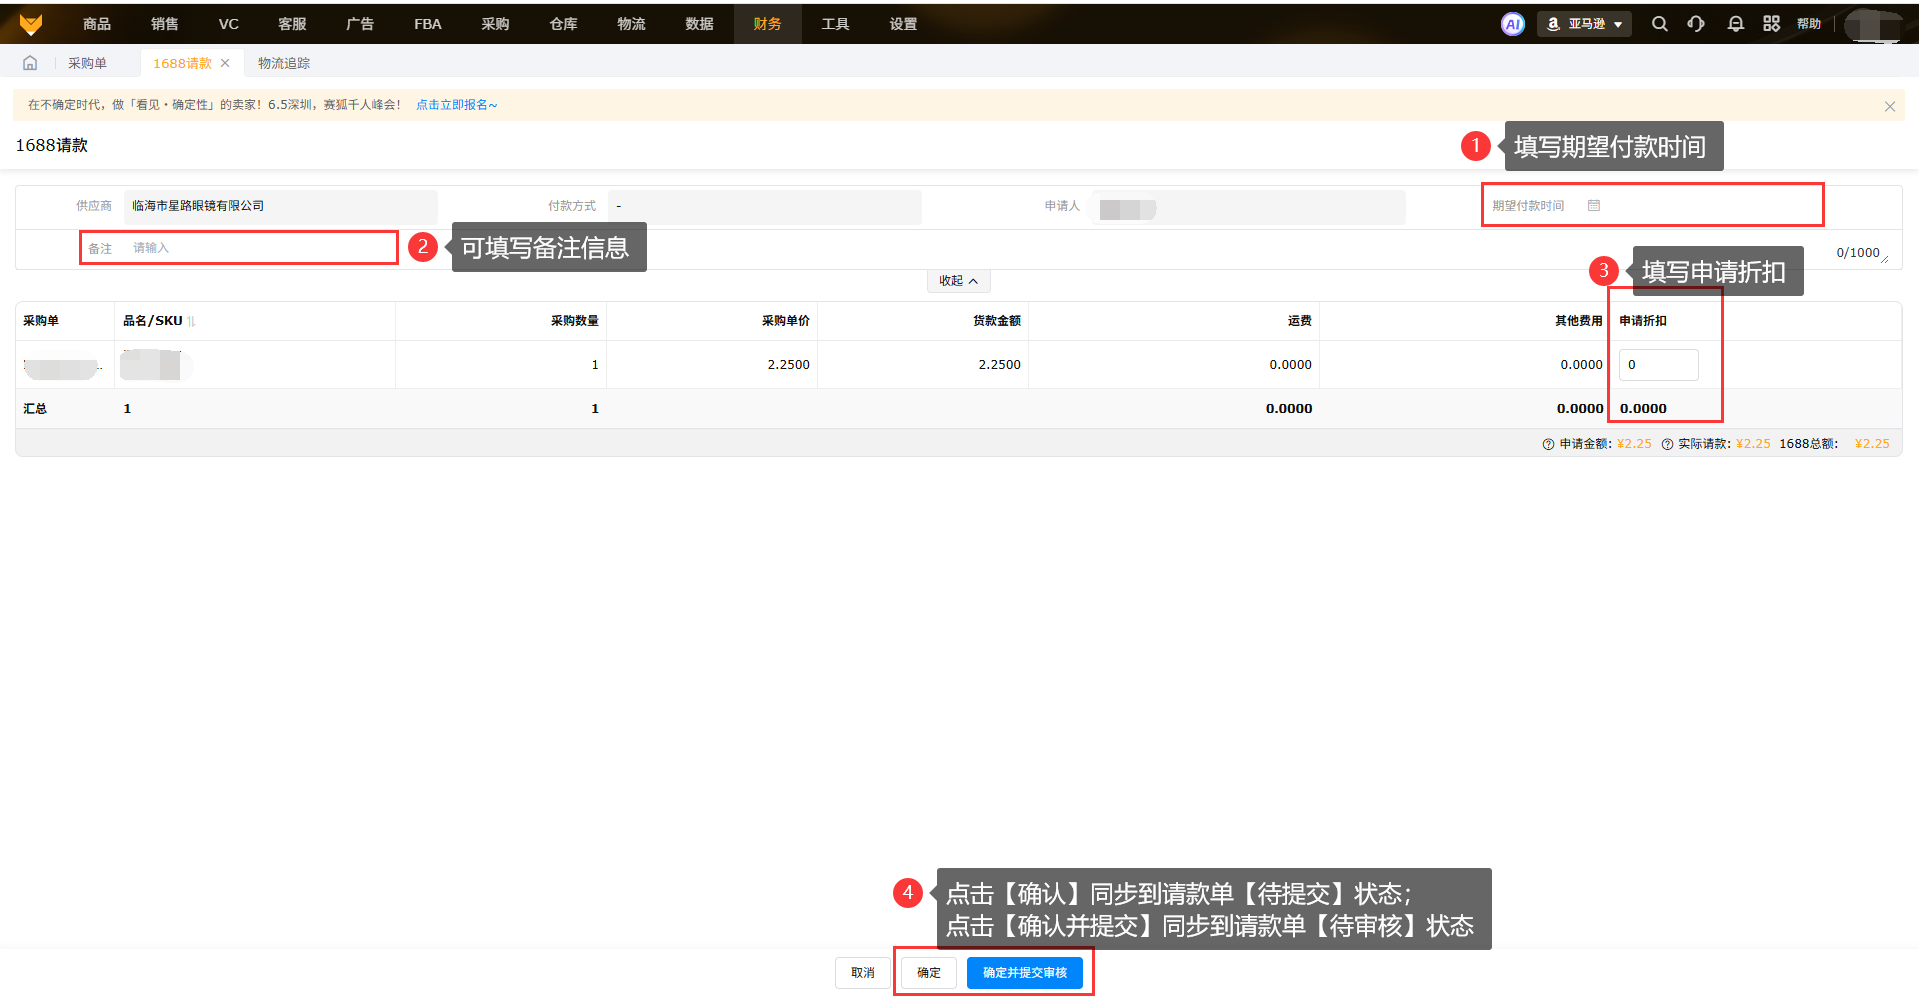Dismiss the yellow announcement banner
Screen dimensions: 1919x997
[x=1890, y=106]
